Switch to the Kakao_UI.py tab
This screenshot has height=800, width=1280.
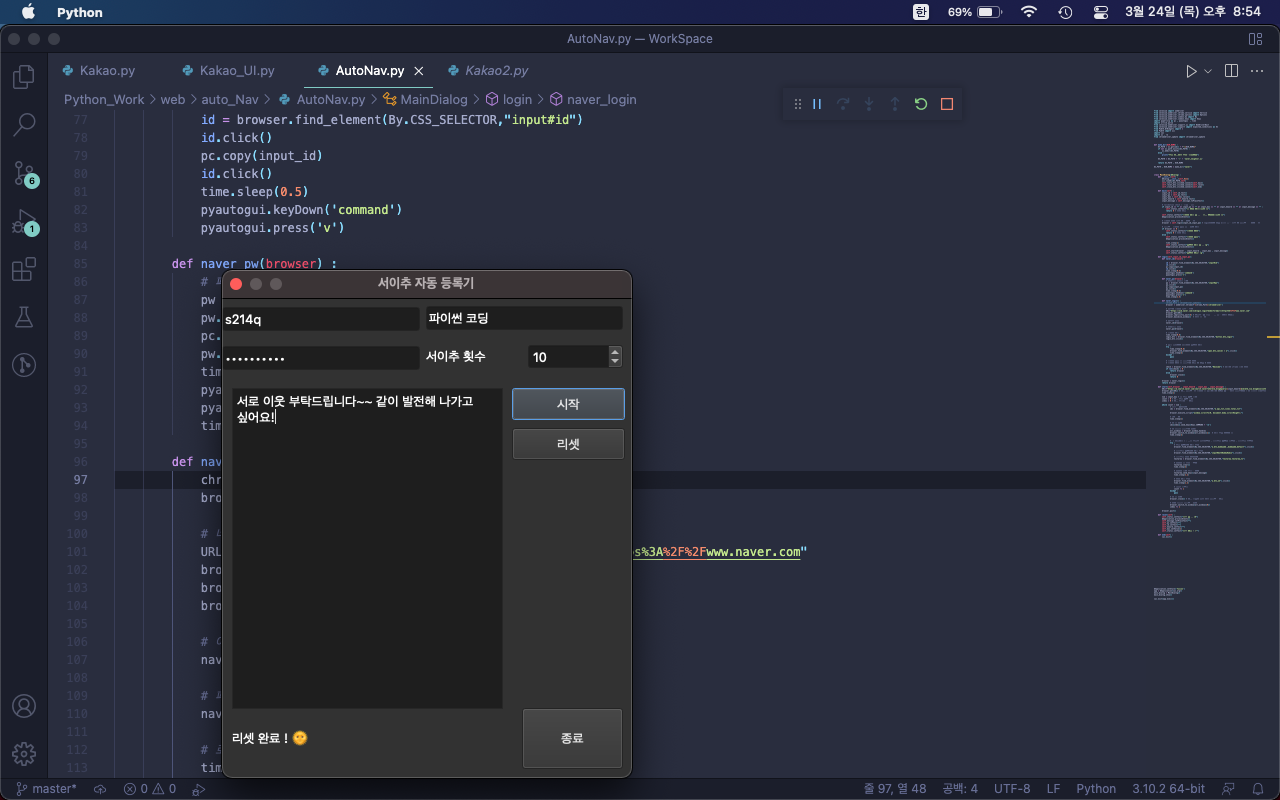pos(236,71)
